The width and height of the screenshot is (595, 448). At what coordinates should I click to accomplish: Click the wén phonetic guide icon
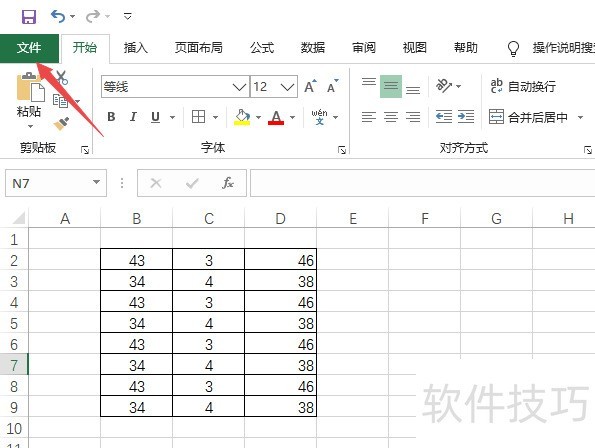click(320, 117)
